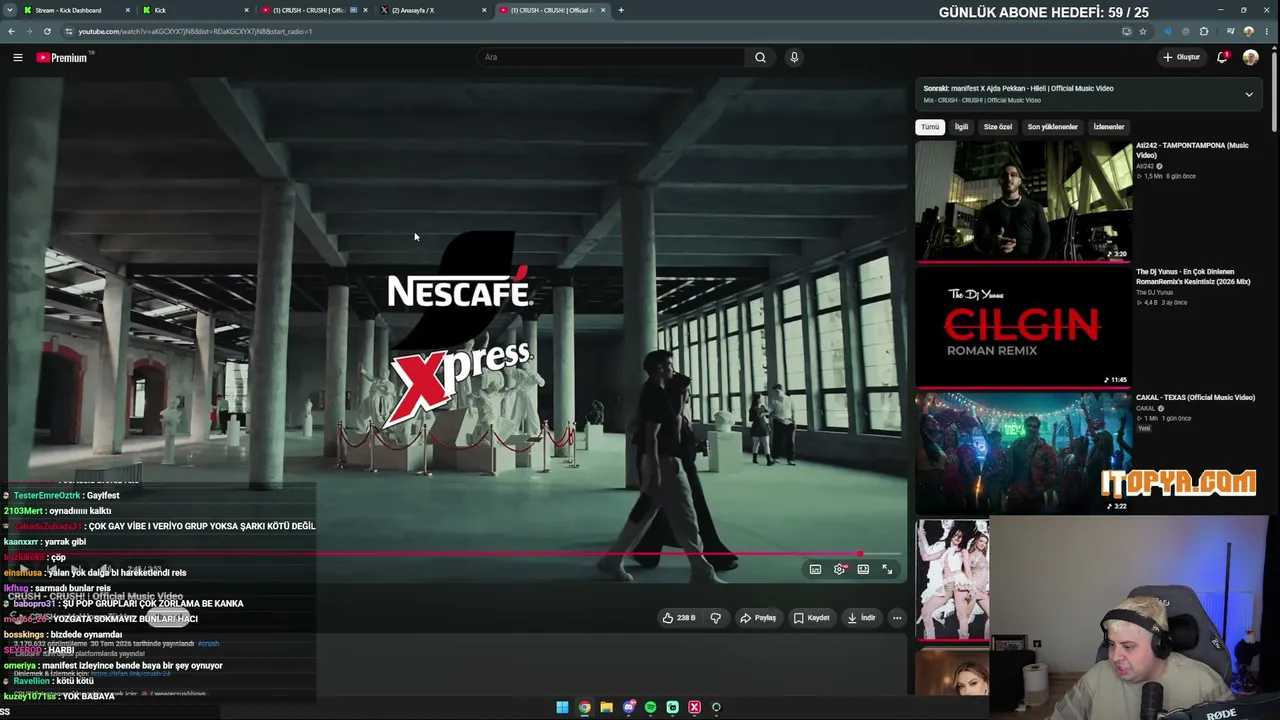Open the CAKAL TEXAS video thumbnail
1280x720 pixels.
pyautogui.click(x=1024, y=452)
